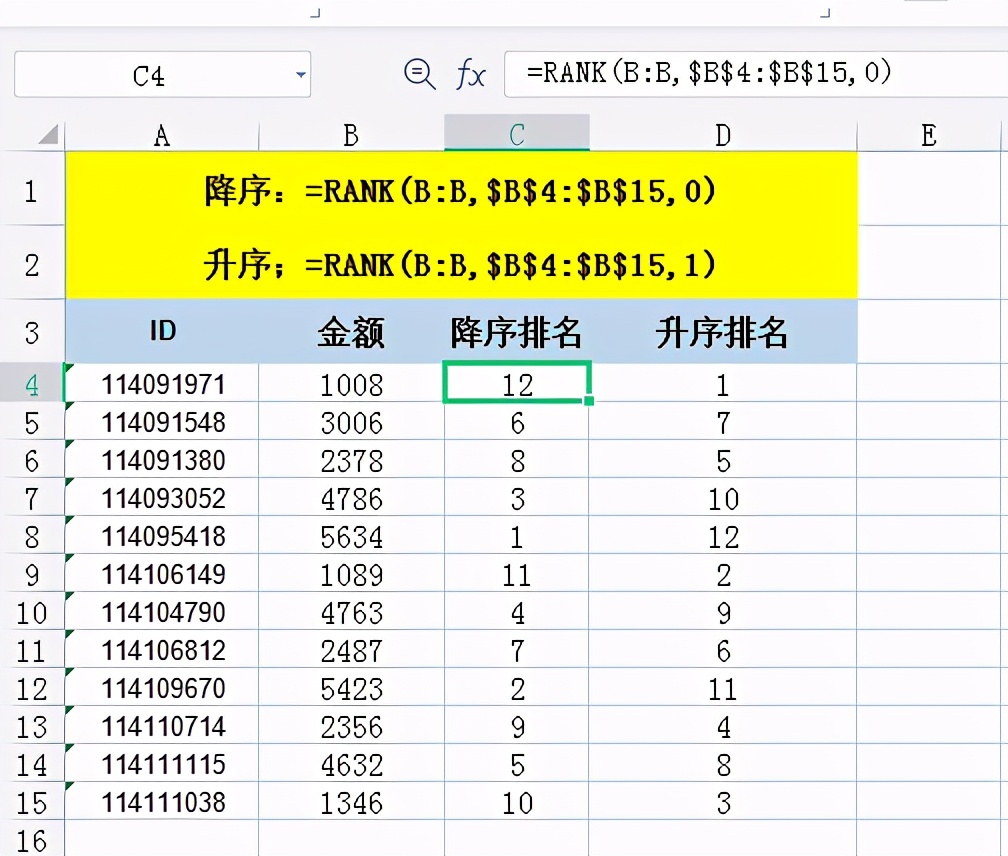Select the 降序排名 header cell
The width and height of the screenshot is (1008, 856).
(516, 335)
